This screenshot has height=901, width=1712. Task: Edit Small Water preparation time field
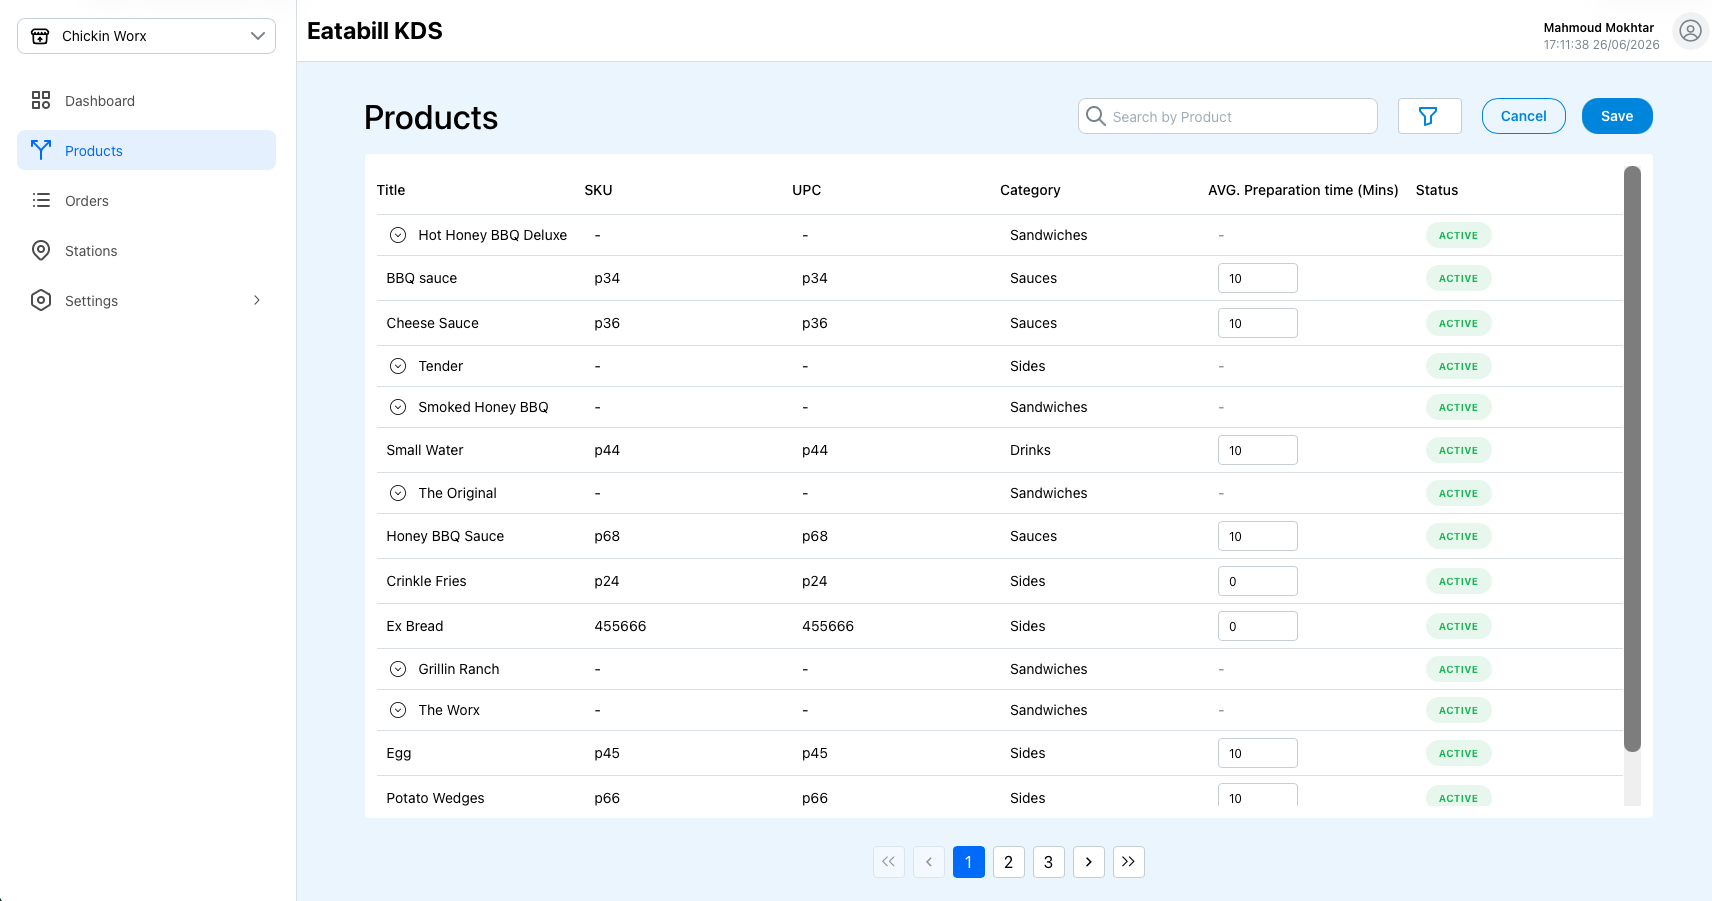click(x=1257, y=450)
